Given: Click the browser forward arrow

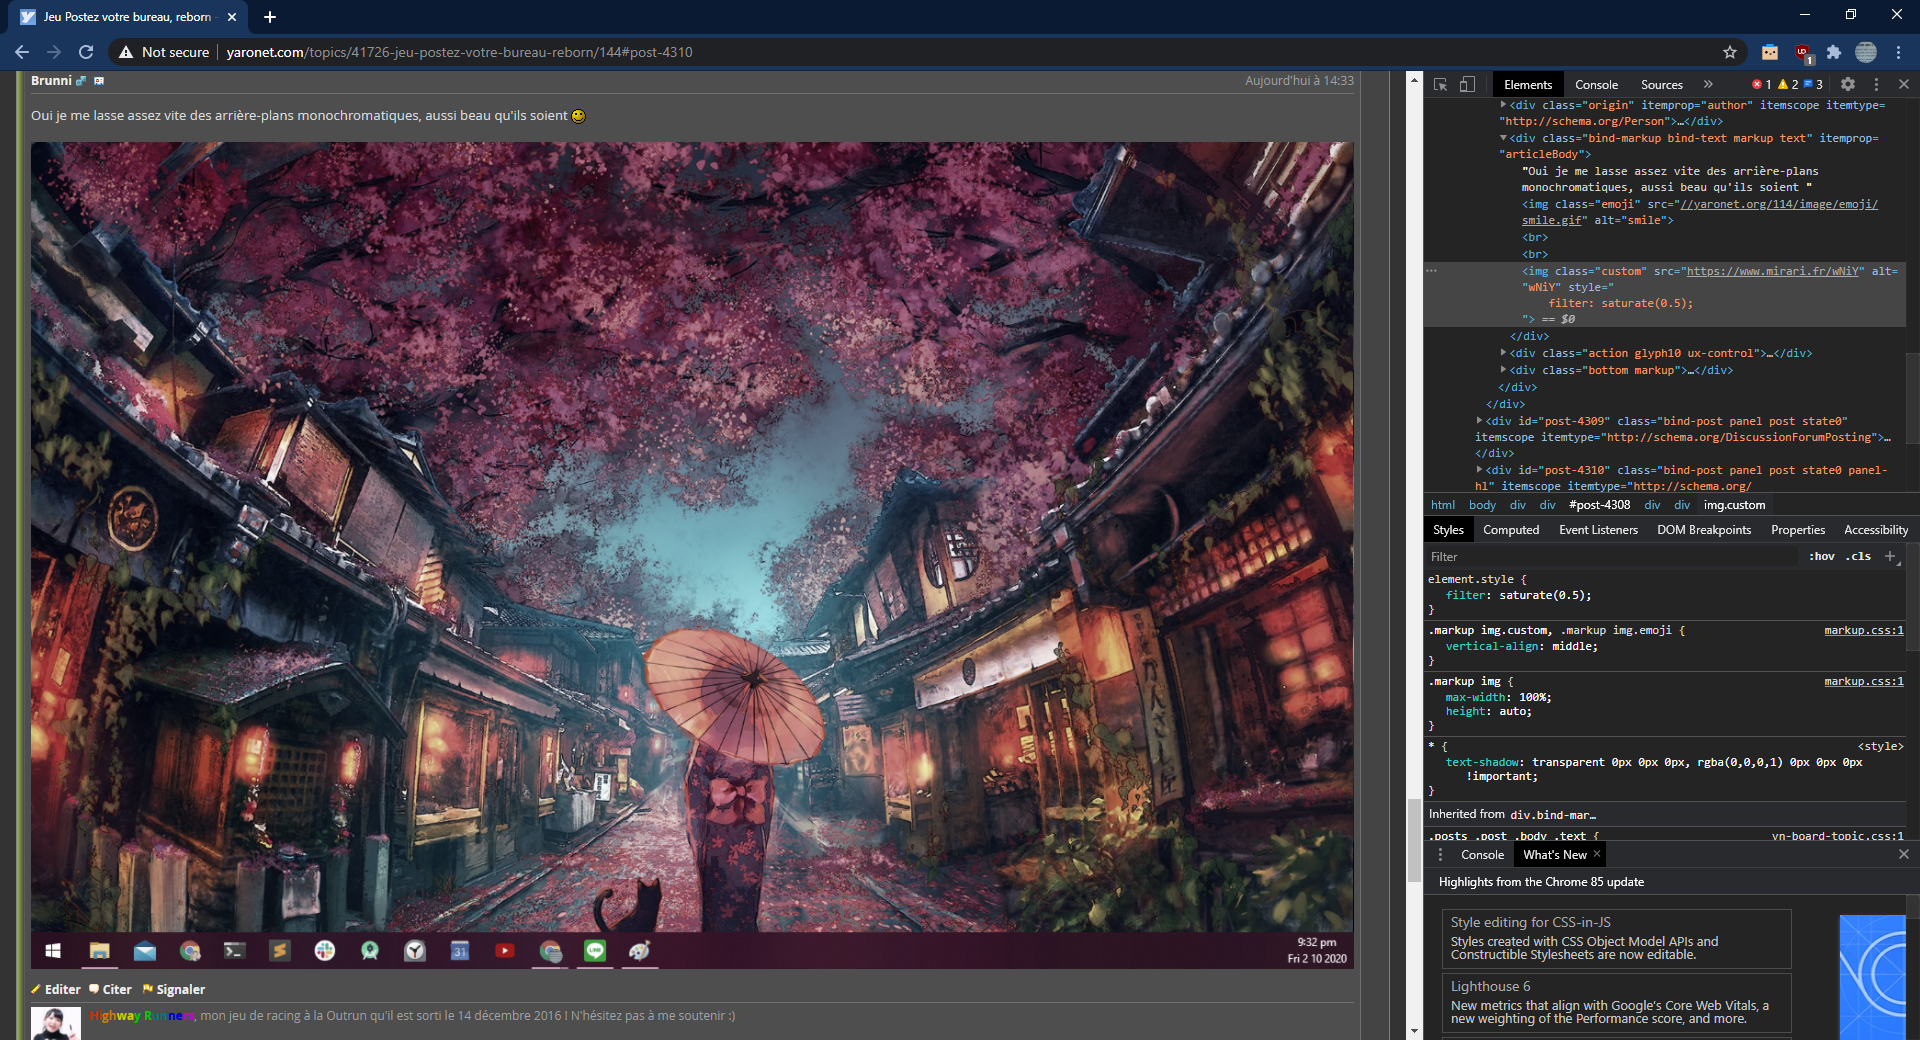Looking at the screenshot, I should pyautogui.click(x=54, y=52).
